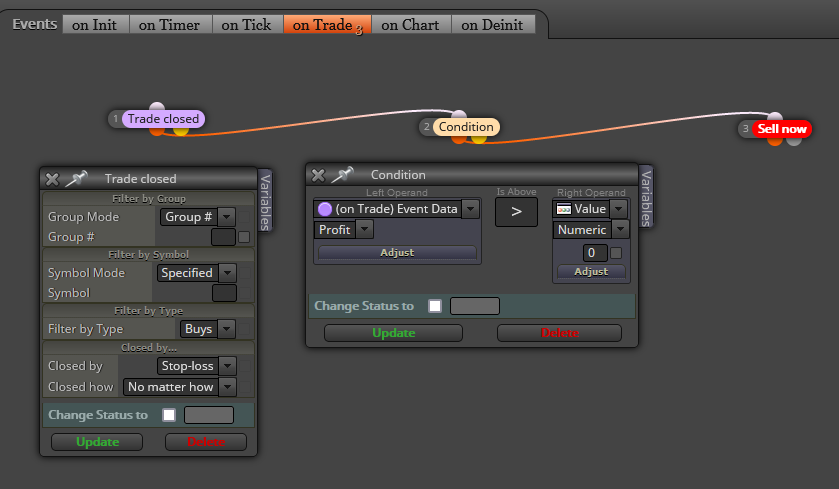The height and width of the screenshot is (489, 839).
Task: Click Adjust under the Right Operand
Action: click(x=591, y=271)
